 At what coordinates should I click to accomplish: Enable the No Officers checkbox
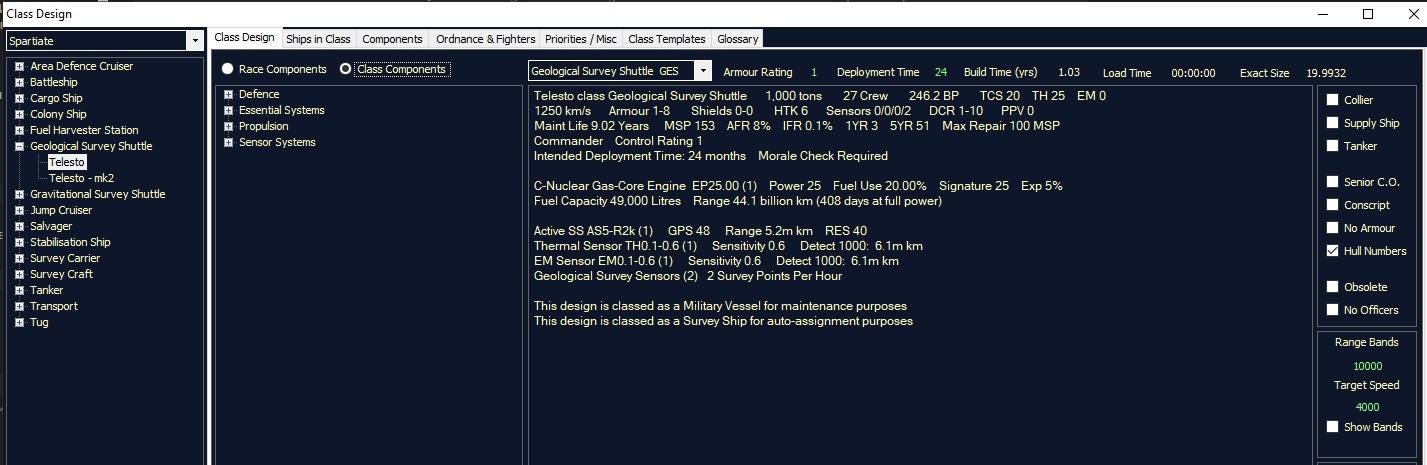pyautogui.click(x=1332, y=310)
